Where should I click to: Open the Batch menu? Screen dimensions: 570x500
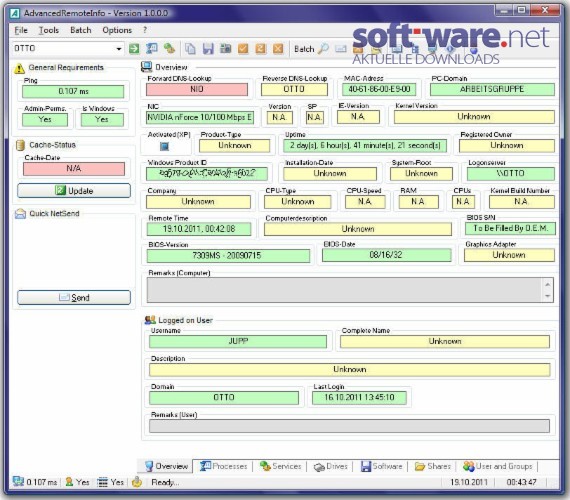(x=81, y=30)
